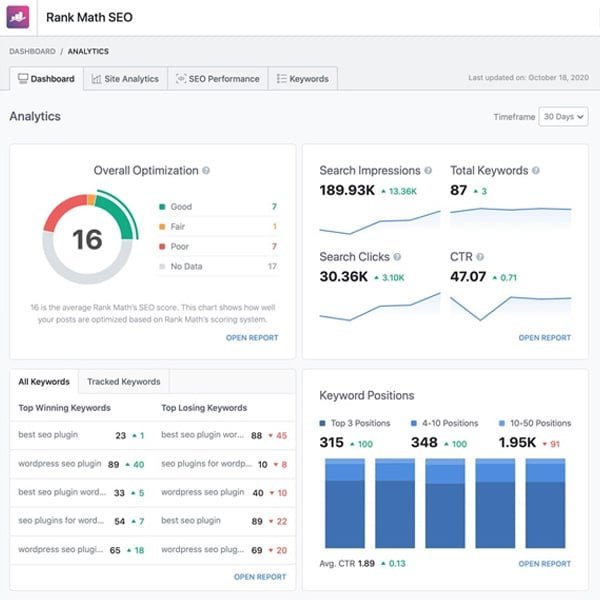600x600 pixels.
Task: Open report under the keywords table
Action: pyautogui.click(x=260, y=577)
